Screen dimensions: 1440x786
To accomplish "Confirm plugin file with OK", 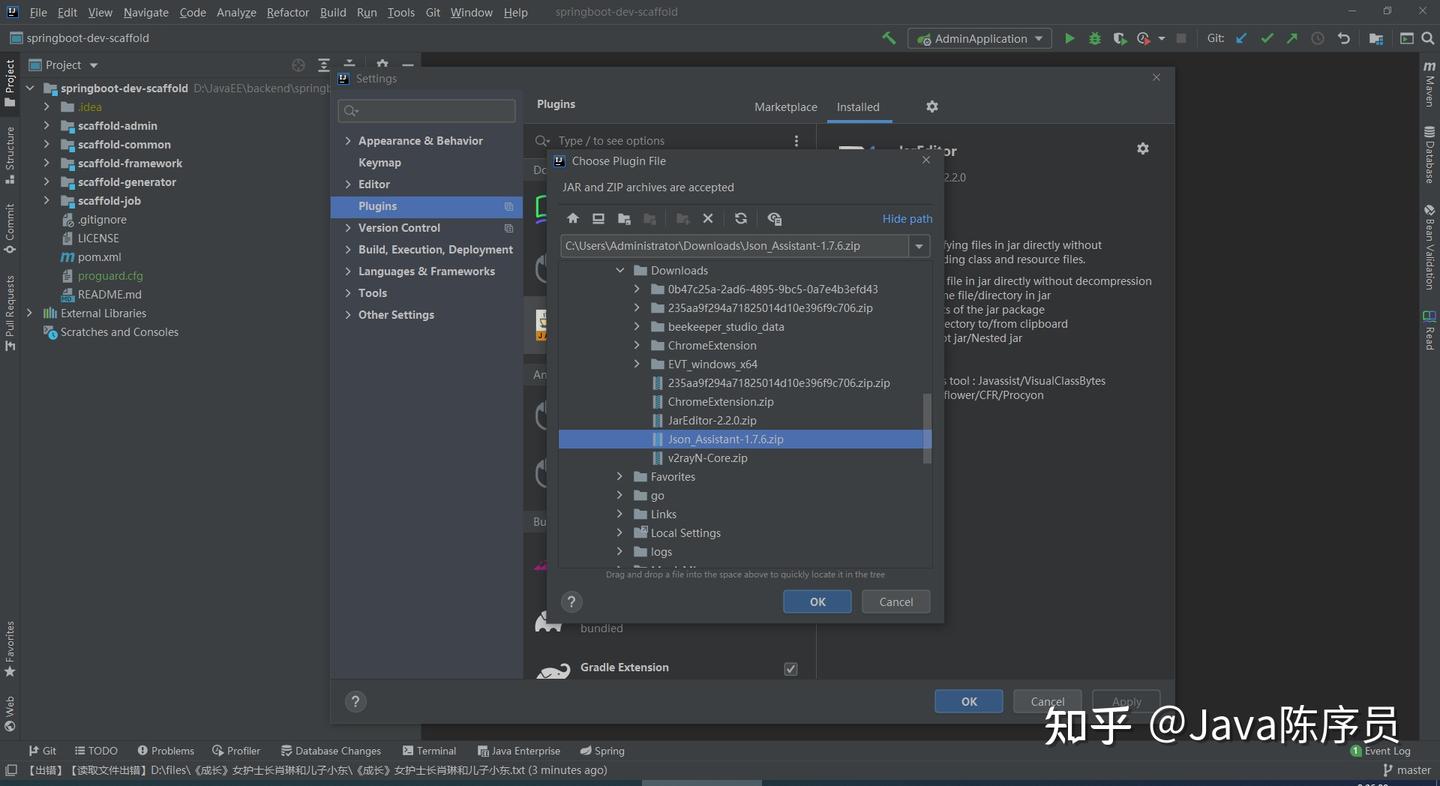I will pyautogui.click(x=817, y=601).
